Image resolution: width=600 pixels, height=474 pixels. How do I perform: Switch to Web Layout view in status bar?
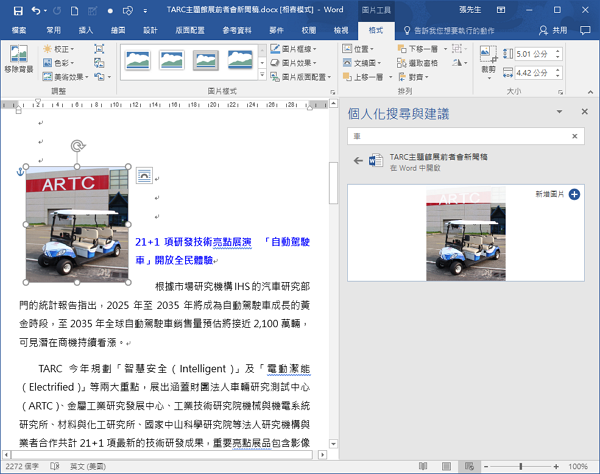[469, 466]
